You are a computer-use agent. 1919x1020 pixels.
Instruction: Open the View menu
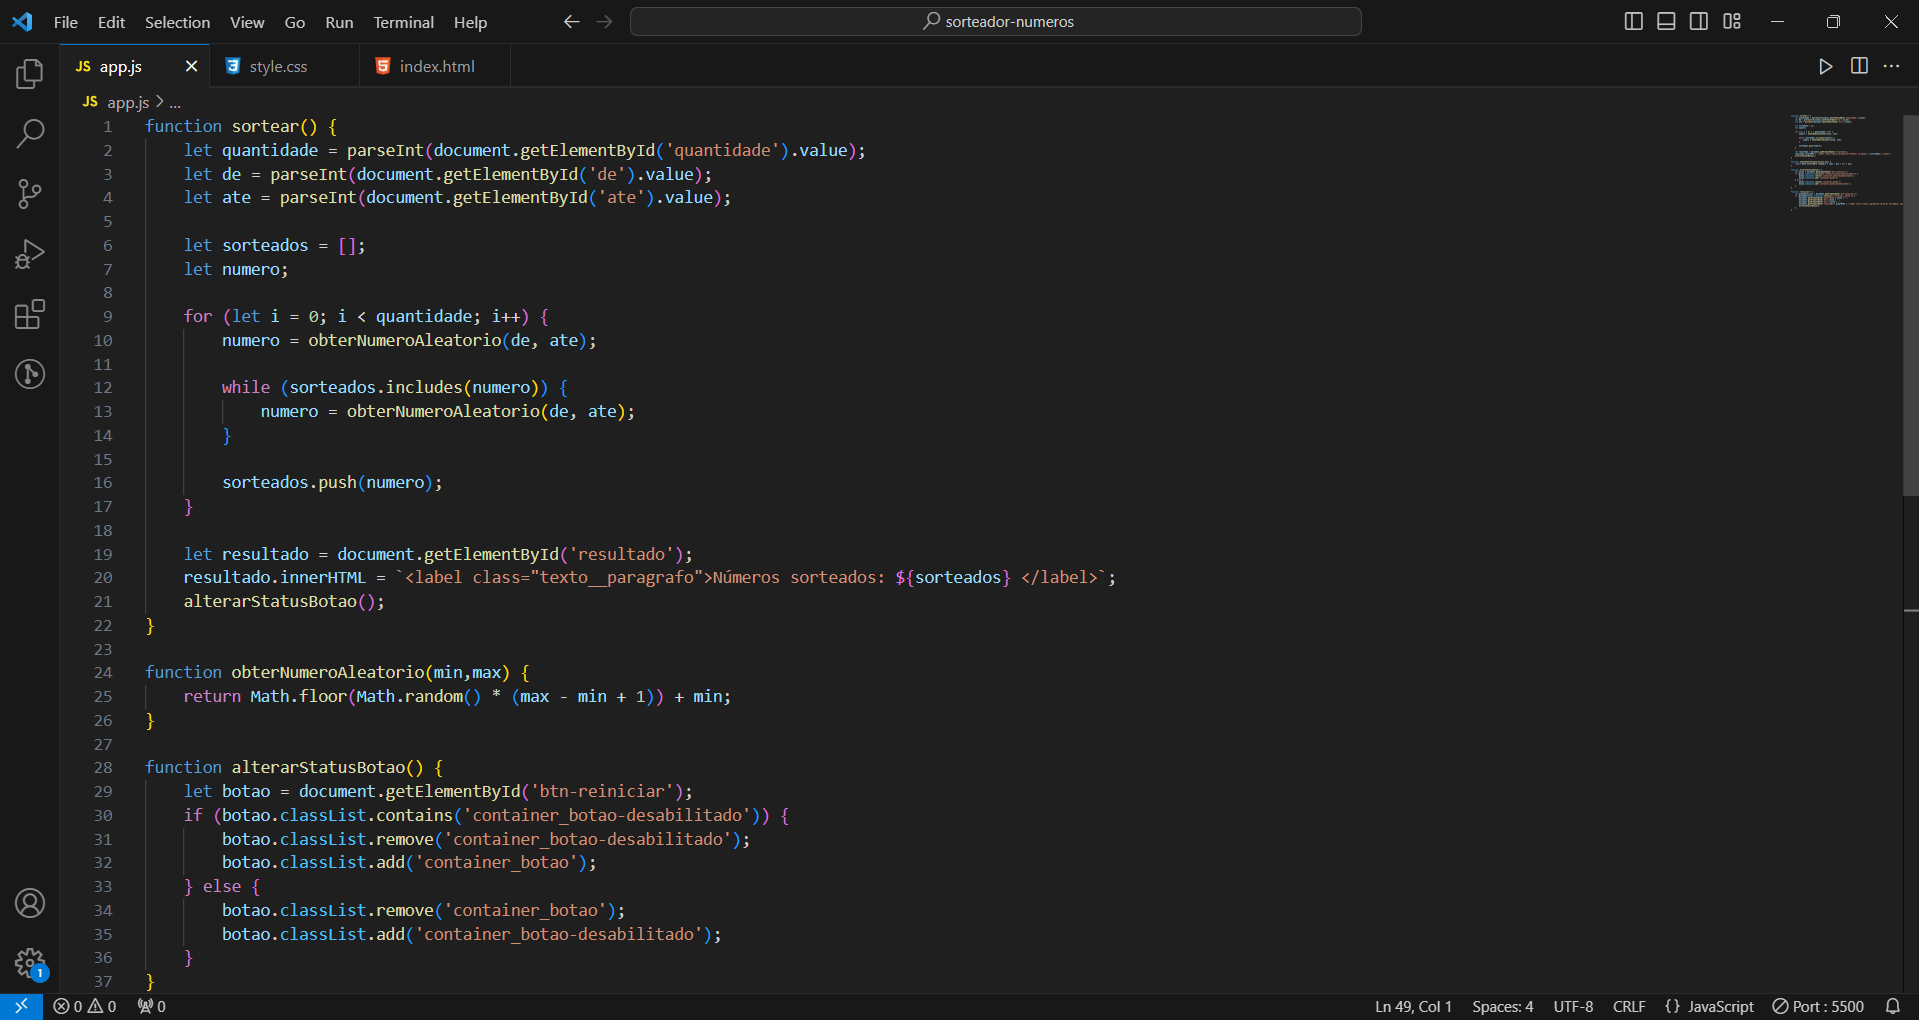point(247,22)
